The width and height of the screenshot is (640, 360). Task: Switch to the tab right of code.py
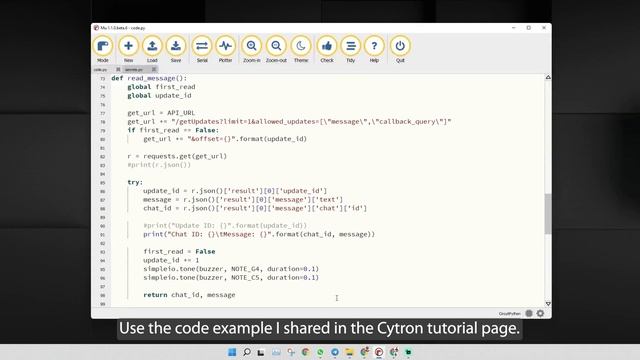[x=134, y=69]
